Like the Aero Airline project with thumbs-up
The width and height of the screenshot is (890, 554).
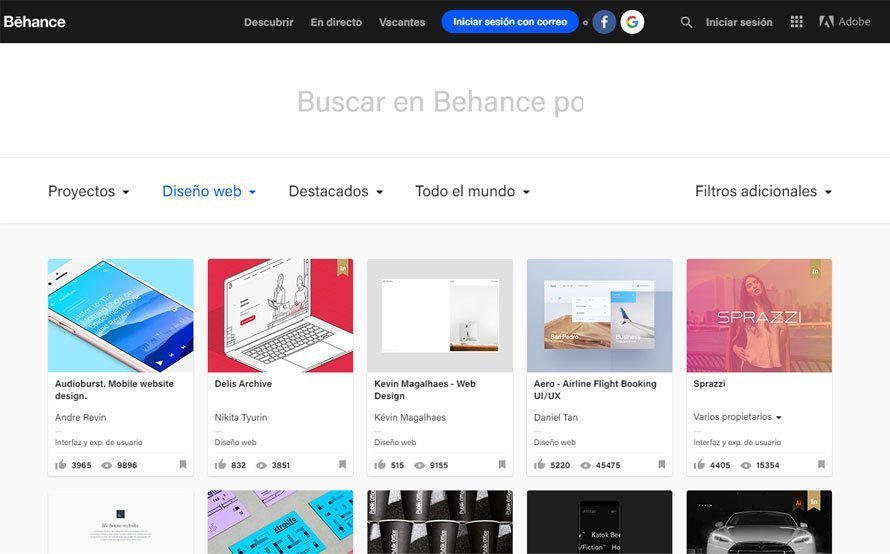coord(539,464)
